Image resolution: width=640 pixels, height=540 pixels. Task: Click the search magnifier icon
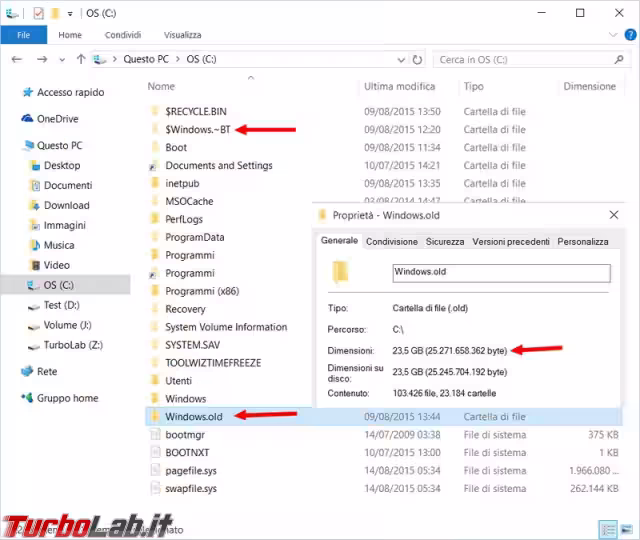619,60
